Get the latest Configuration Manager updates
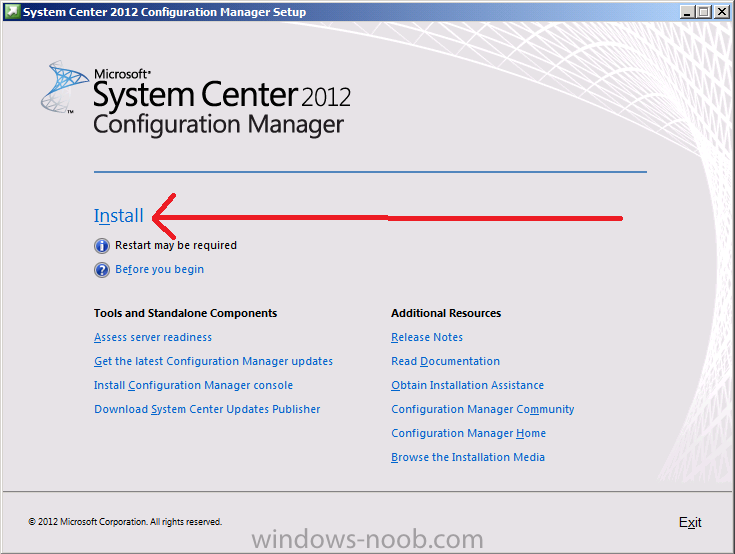This screenshot has width=735, height=554. click(213, 361)
